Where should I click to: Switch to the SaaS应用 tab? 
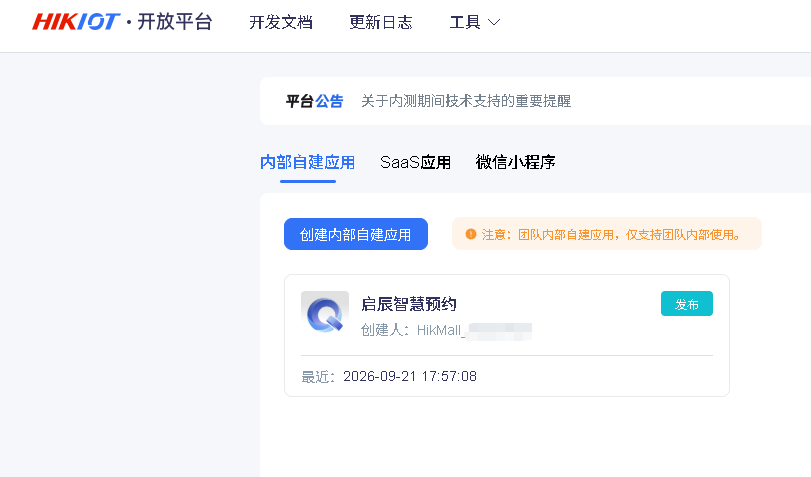pos(415,162)
